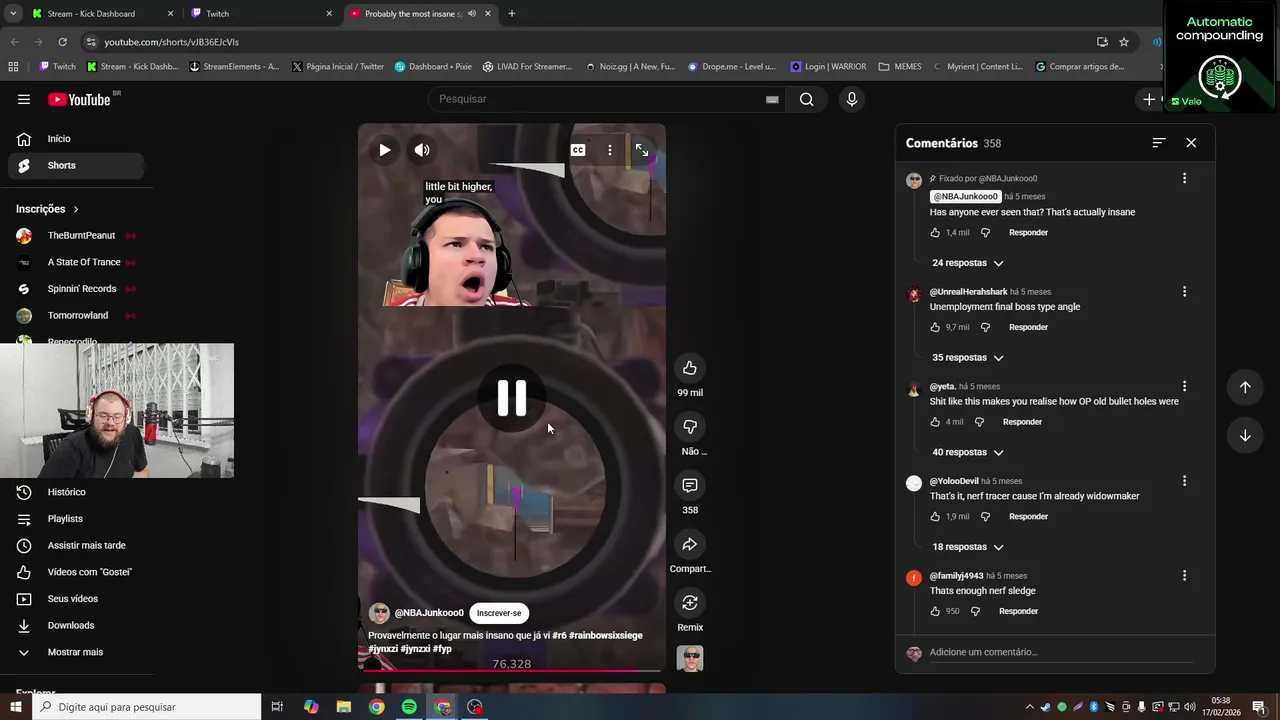This screenshot has height=720, width=1280.
Task: Close the Comentários panel
Action: [1191, 143]
